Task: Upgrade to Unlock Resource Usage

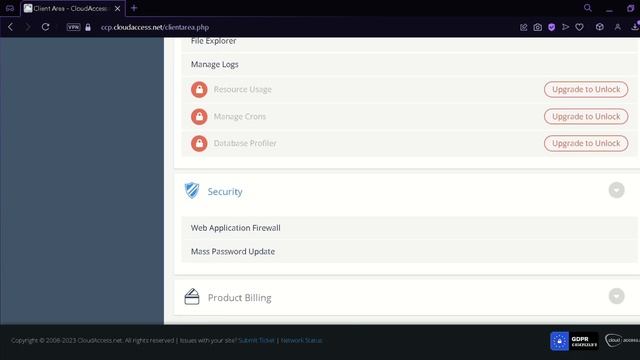Action: pyautogui.click(x=586, y=89)
